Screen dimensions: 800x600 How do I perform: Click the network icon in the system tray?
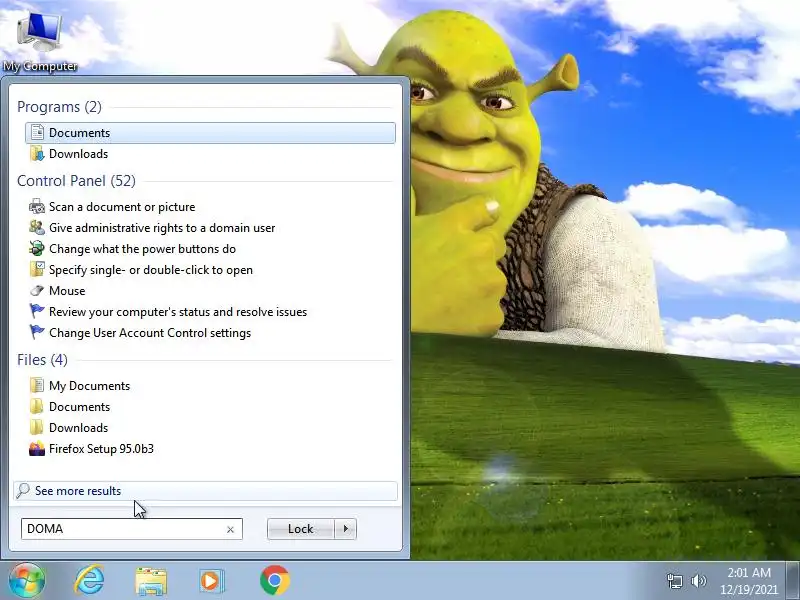[674, 581]
